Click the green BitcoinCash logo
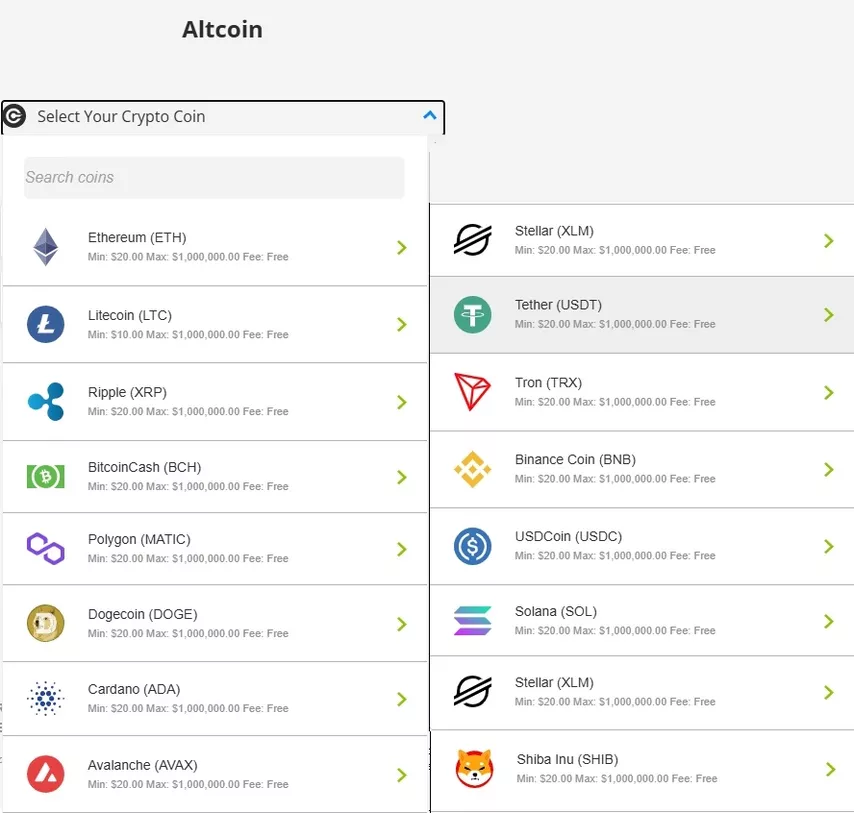Image resolution: width=854 pixels, height=813 pixels. (46, 476)
